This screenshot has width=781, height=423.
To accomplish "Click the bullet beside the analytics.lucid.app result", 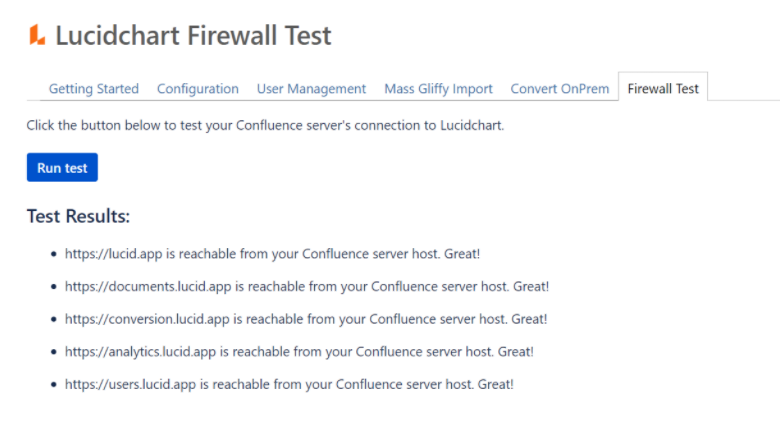I will pos(53,352).
